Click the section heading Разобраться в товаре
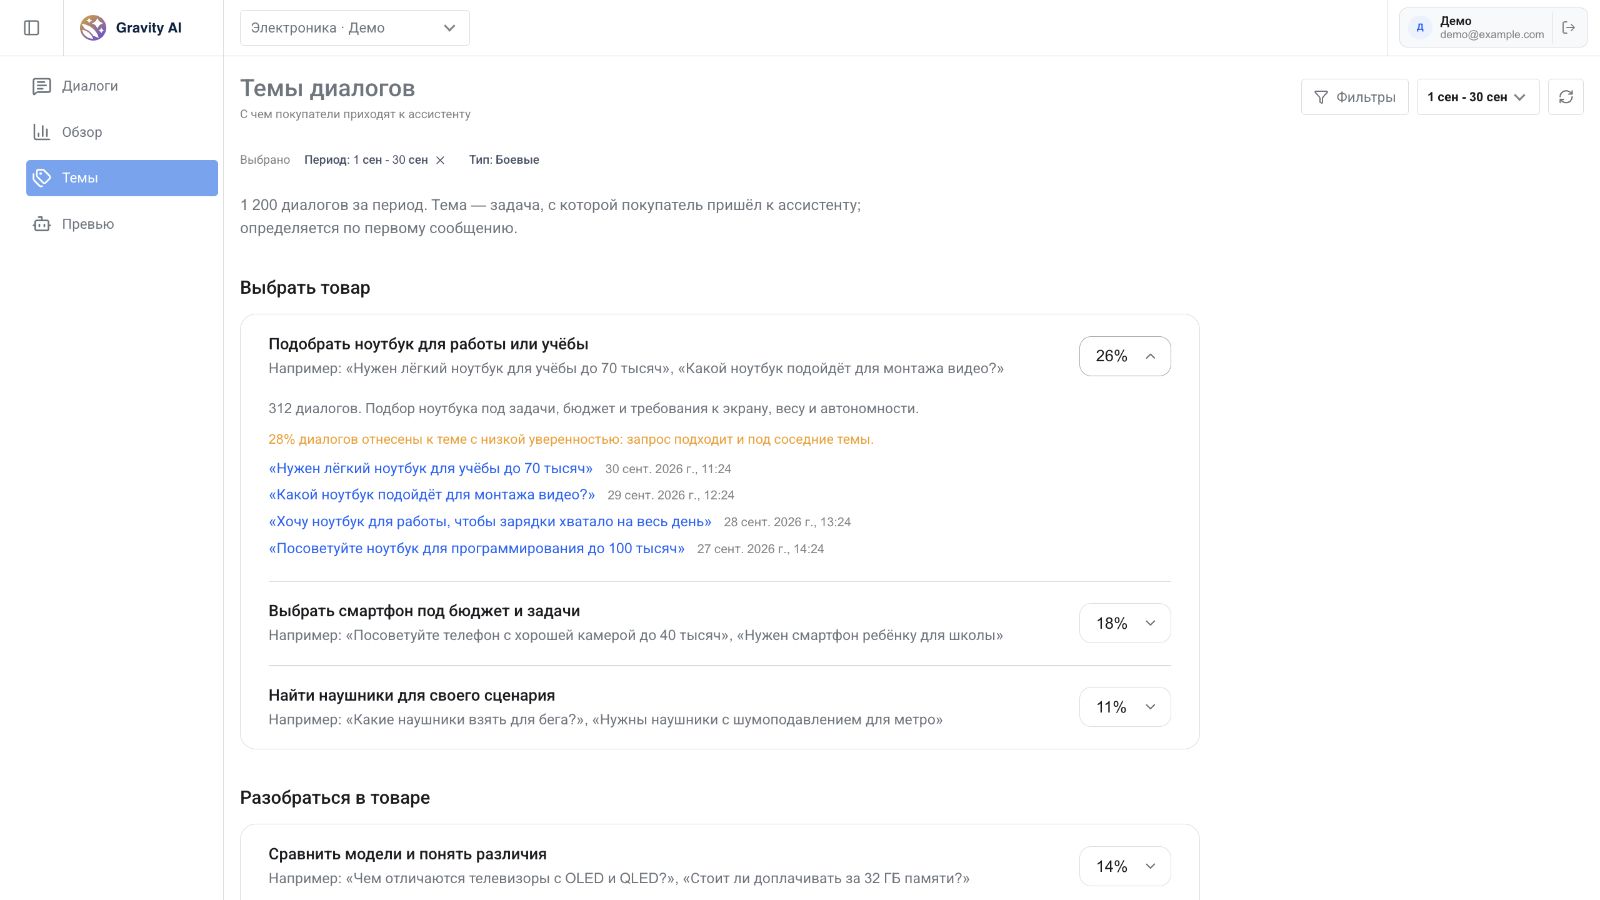The image size is (1600, 900). pos(335,798)
